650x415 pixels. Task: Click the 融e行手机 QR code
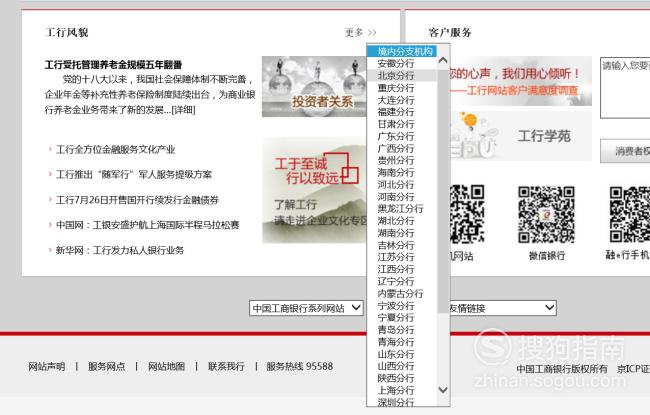(x=629, y=215)
